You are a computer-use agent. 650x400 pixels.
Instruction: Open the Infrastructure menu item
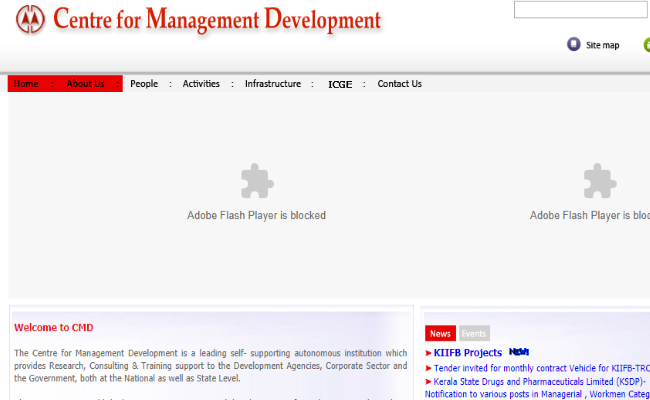(x=272, y=84)
